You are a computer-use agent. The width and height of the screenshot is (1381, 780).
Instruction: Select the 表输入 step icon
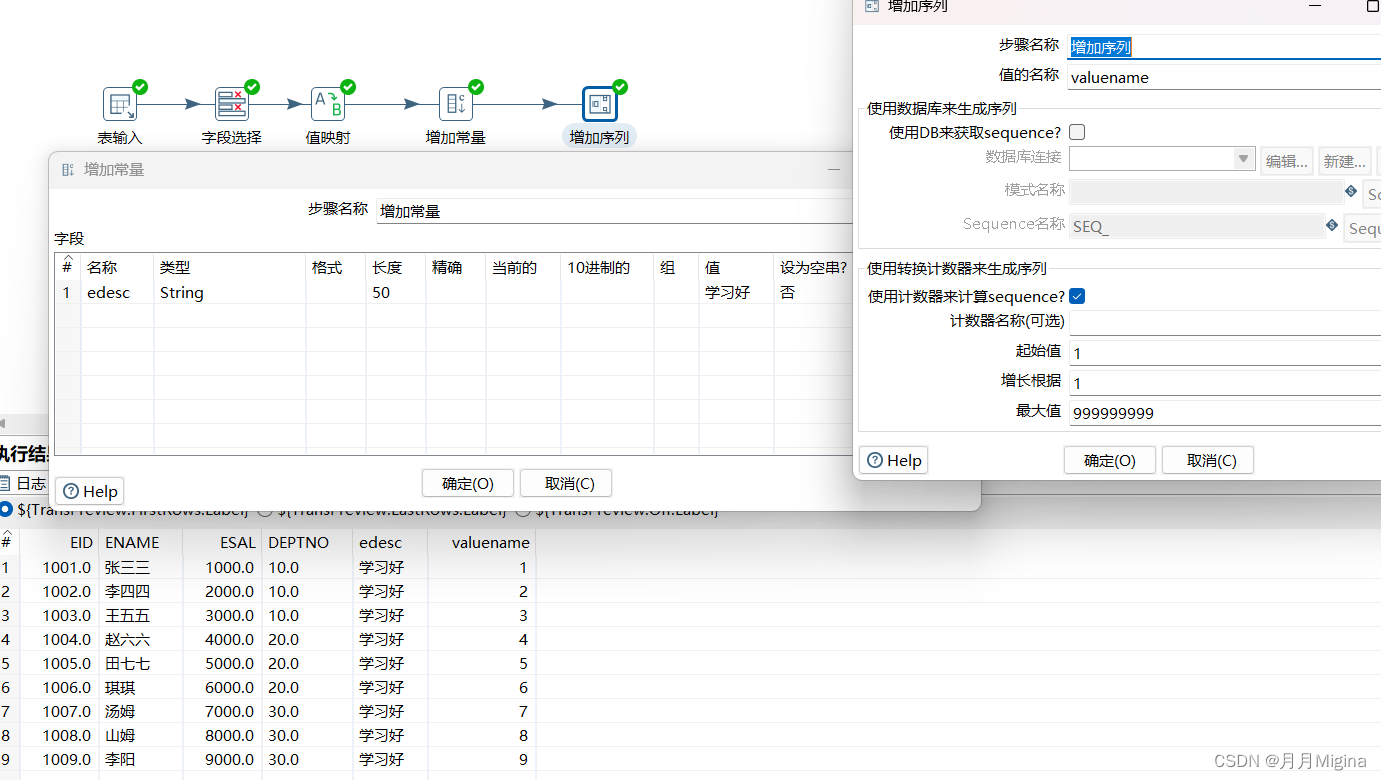120,104
